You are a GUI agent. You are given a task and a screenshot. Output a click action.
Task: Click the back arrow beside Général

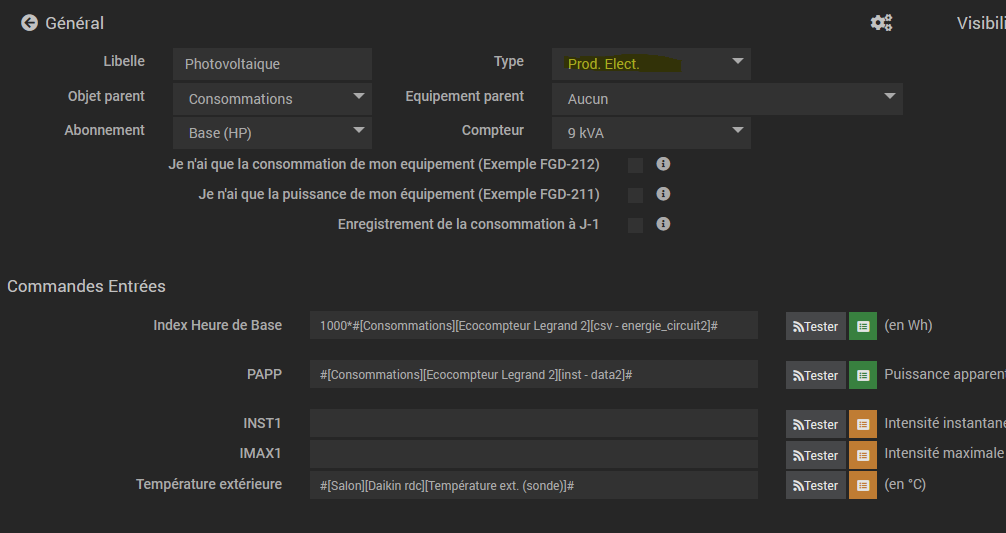pos(29,23)
